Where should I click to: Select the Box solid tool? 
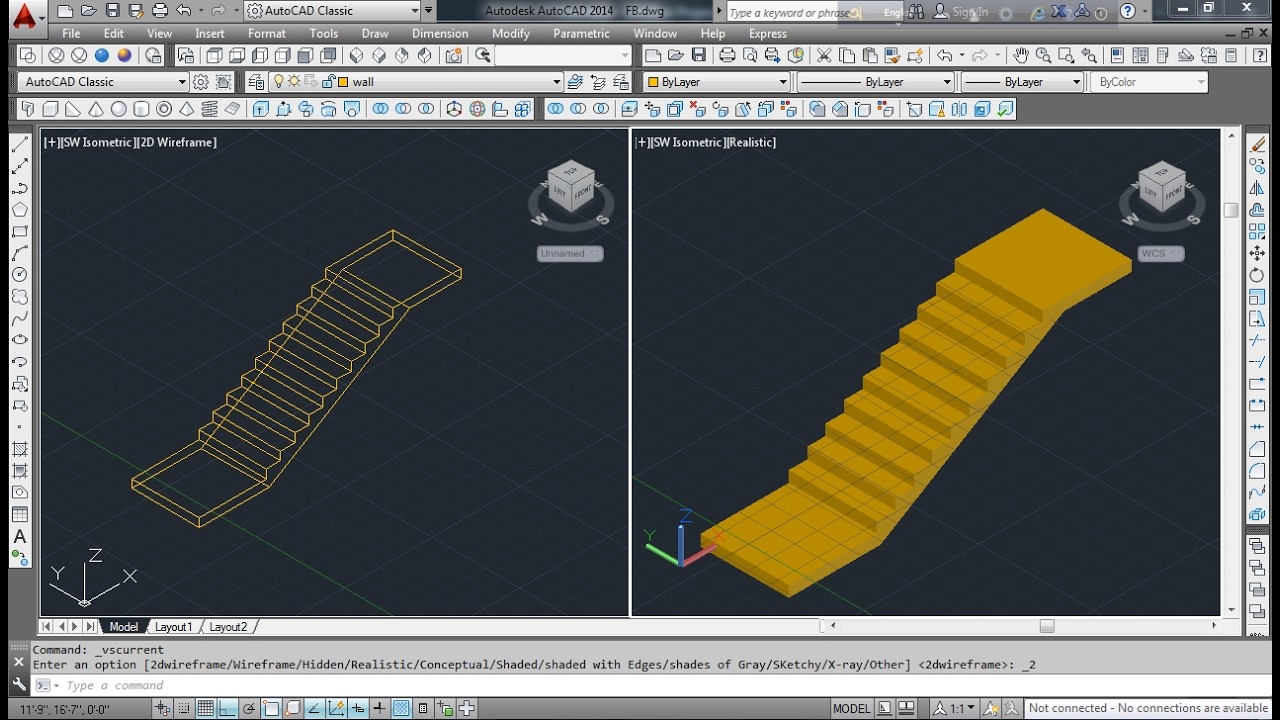pyautogui.click(x=50, y=109)
